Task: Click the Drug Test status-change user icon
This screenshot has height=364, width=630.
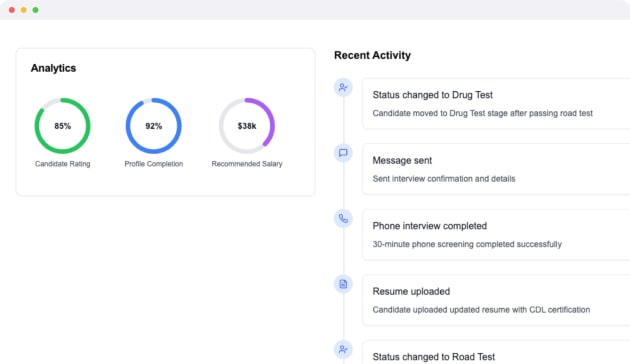Action: (x=343, y=87)
